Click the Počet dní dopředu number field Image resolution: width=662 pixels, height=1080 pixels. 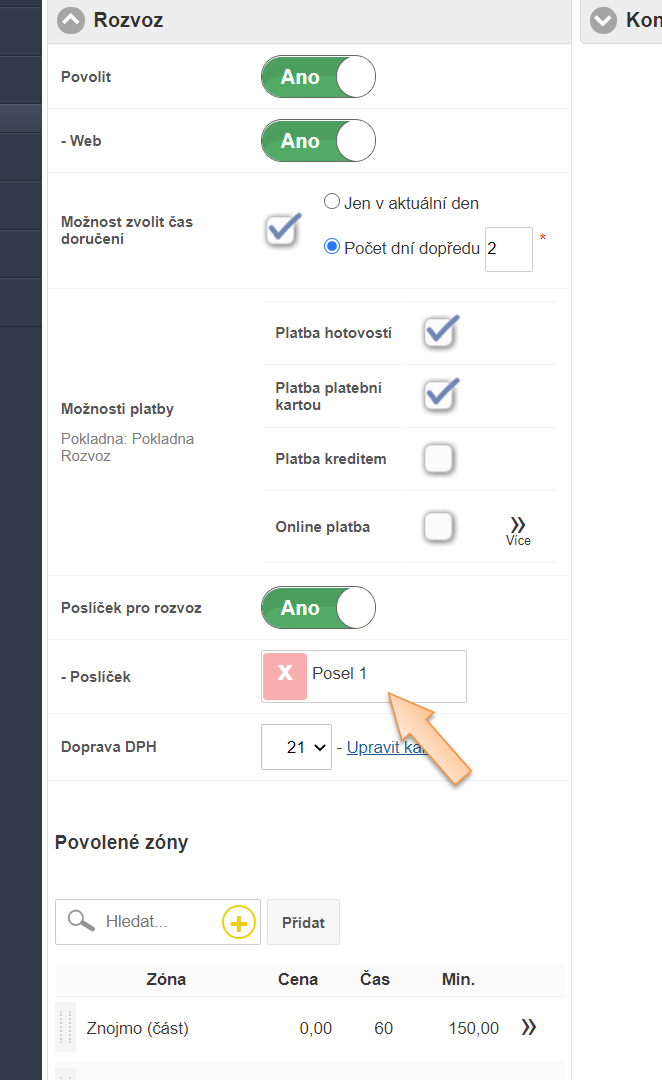point(508,249)
